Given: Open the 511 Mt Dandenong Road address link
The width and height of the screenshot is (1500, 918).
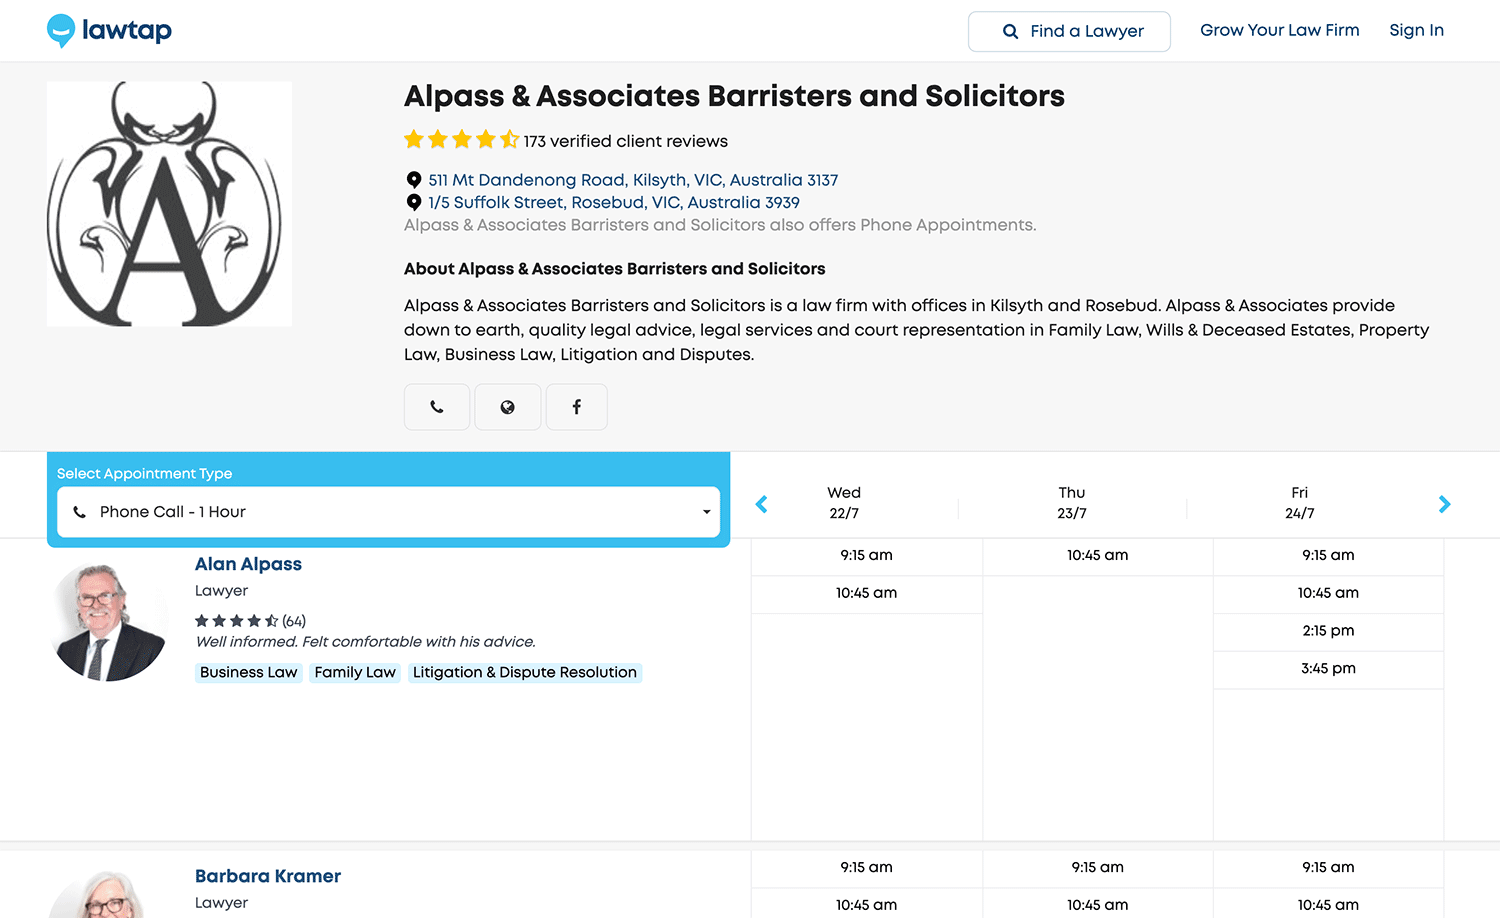Looking at the screenshot, I should click(633, 180).
